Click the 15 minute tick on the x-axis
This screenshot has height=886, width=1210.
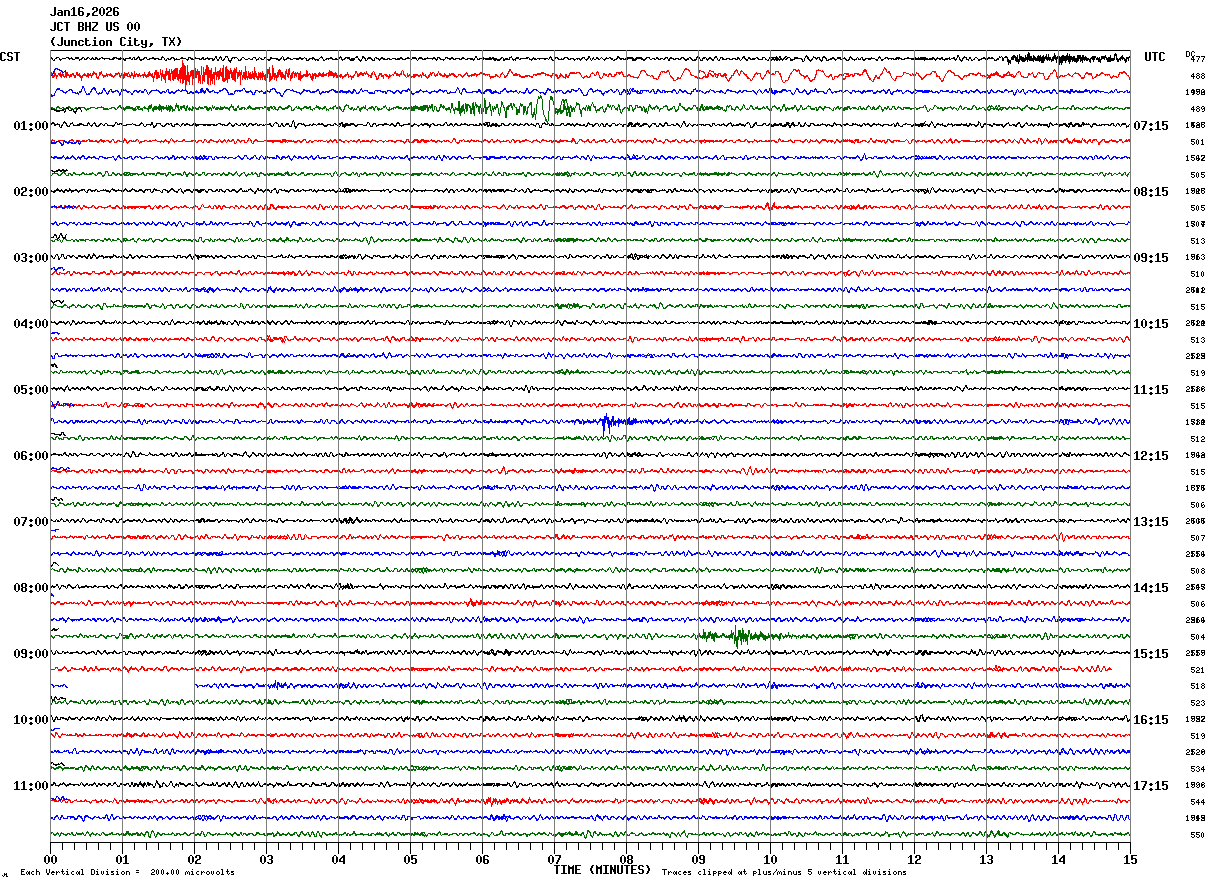[x=1129, y=859]
